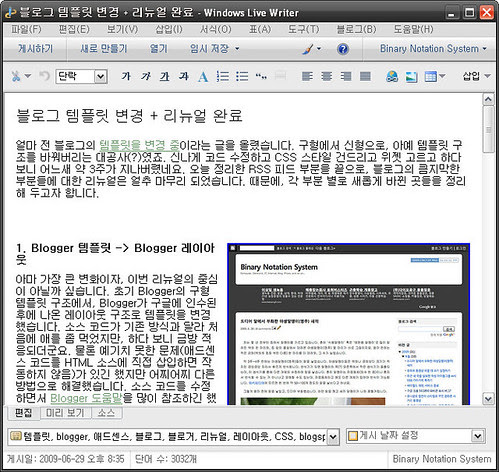Screen dimensions: 499x472
Task: Open the table icon dropdown arrow
Action: point(442,77)
